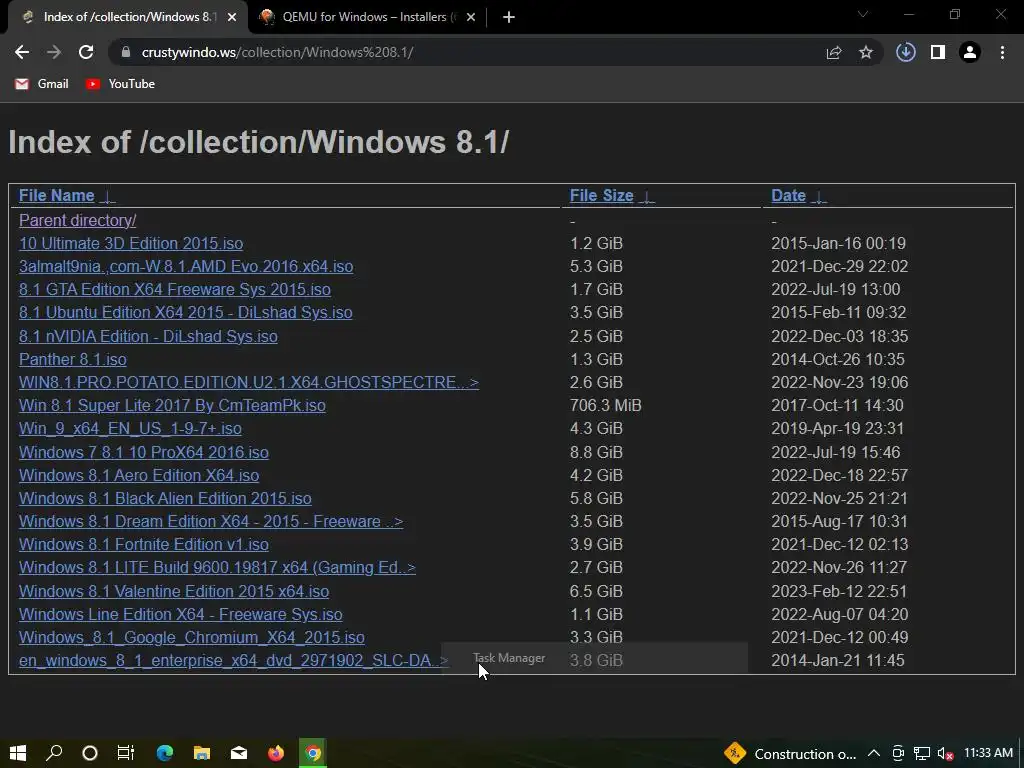The height and width of the screenshot is (768, 1024).
Task: Launch Microsoft Edge from the taskbar
Action: (x=165, y=753)
